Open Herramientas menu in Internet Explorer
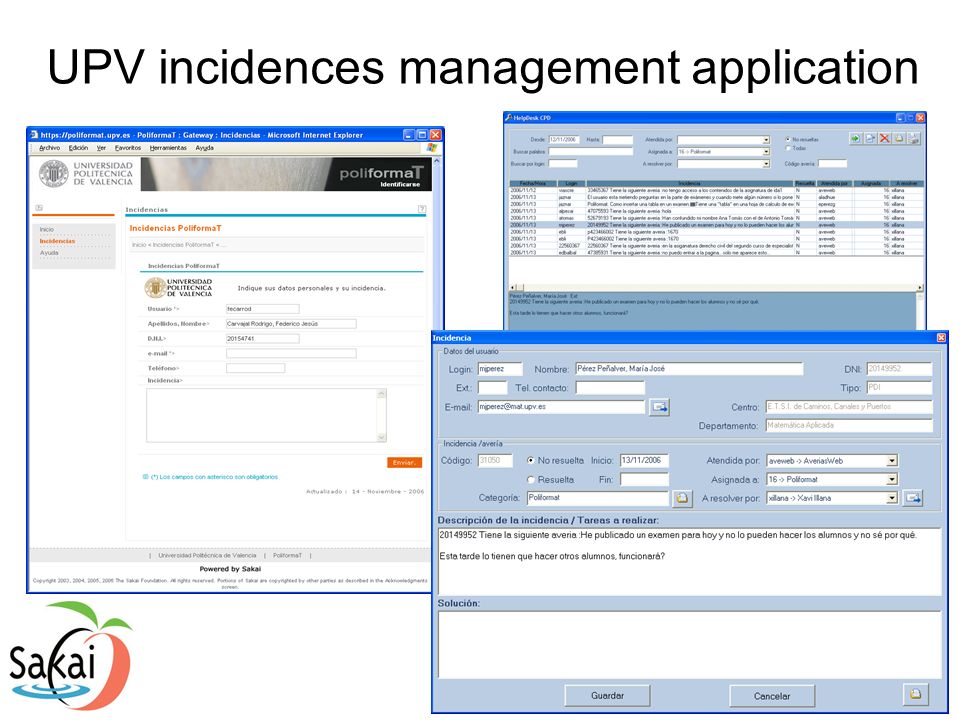This screenshot has height=720, width=960. (168, 148)
